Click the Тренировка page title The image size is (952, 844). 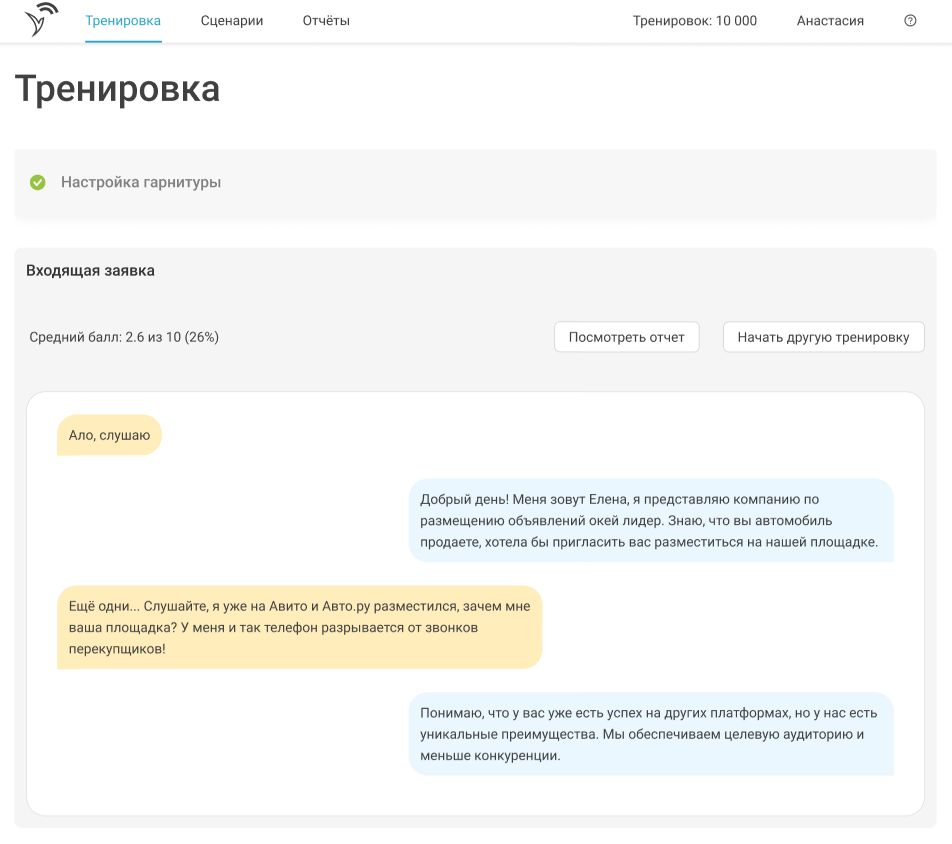pos(117,89)
